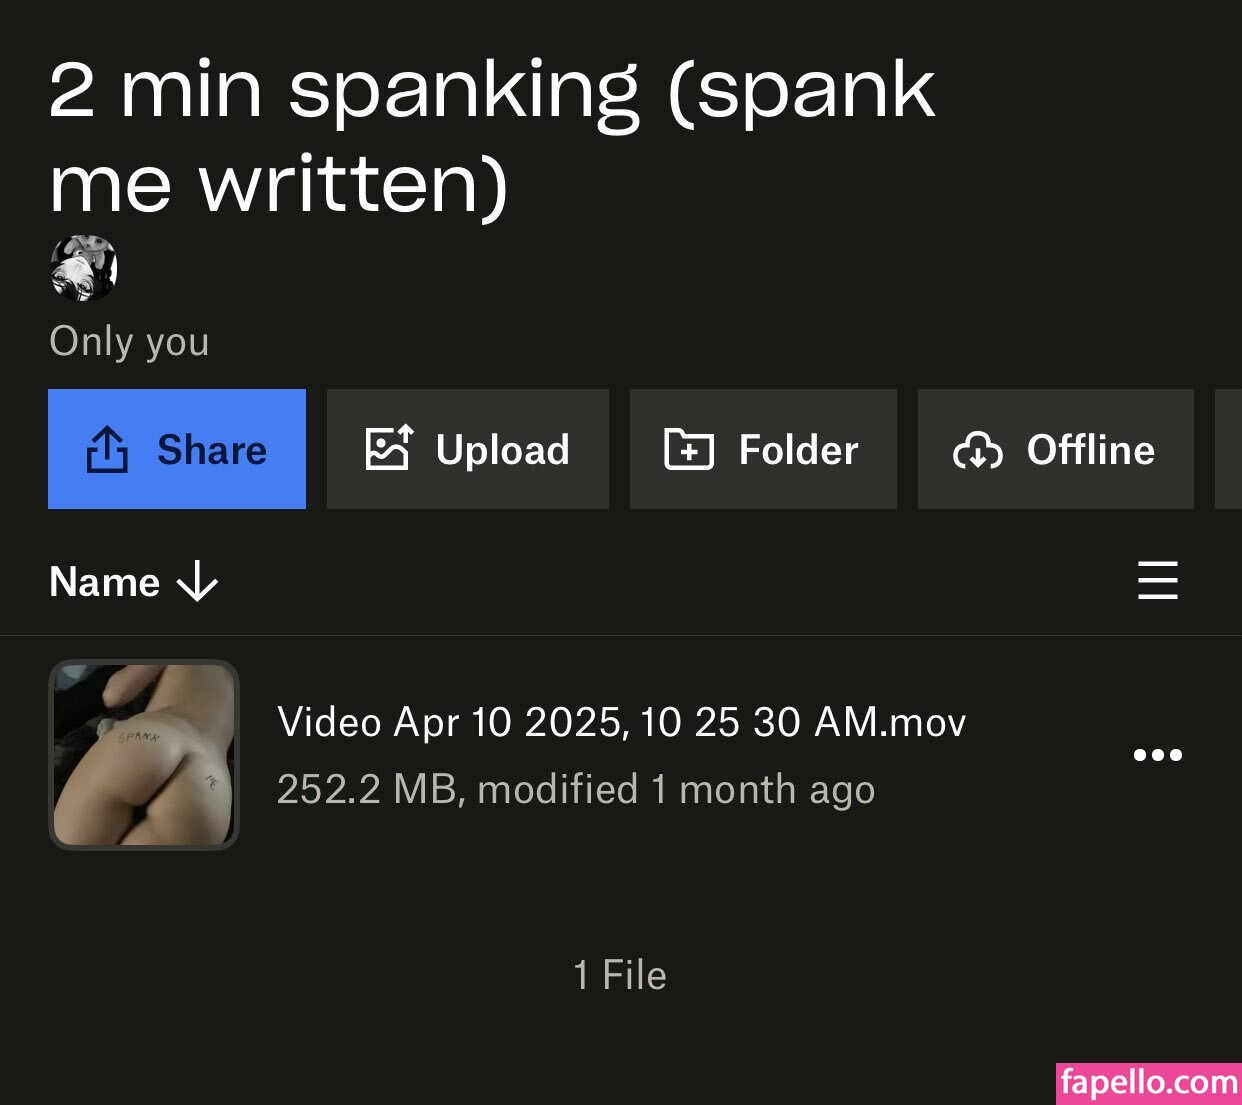Click the partially visible button right of Offline

pyautogui.click(x=1228, y=449)
